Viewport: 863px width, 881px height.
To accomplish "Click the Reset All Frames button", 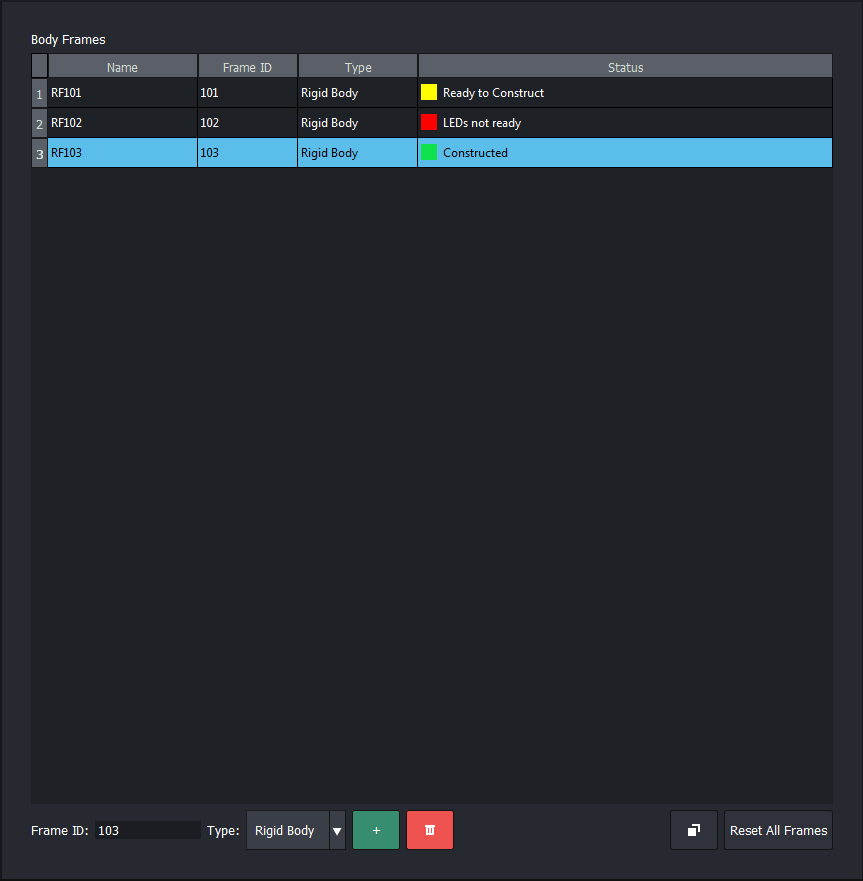I will click(x=778, y=830).
